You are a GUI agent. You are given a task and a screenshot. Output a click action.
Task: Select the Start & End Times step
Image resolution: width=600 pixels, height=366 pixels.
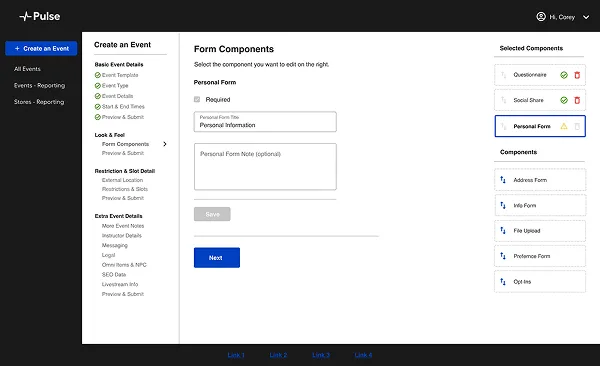pyautogui.click(x=123, y=106)
